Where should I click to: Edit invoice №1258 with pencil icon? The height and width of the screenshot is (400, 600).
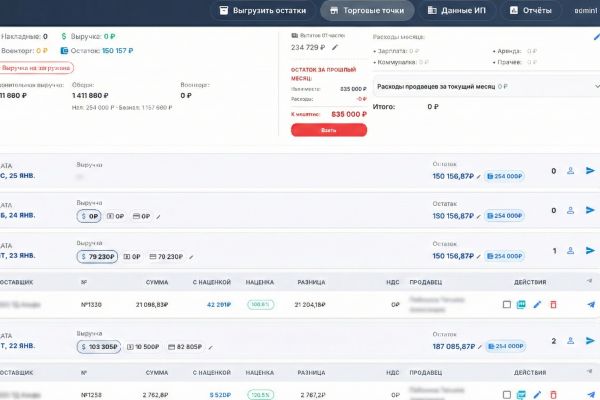click(x=537, y=395)
